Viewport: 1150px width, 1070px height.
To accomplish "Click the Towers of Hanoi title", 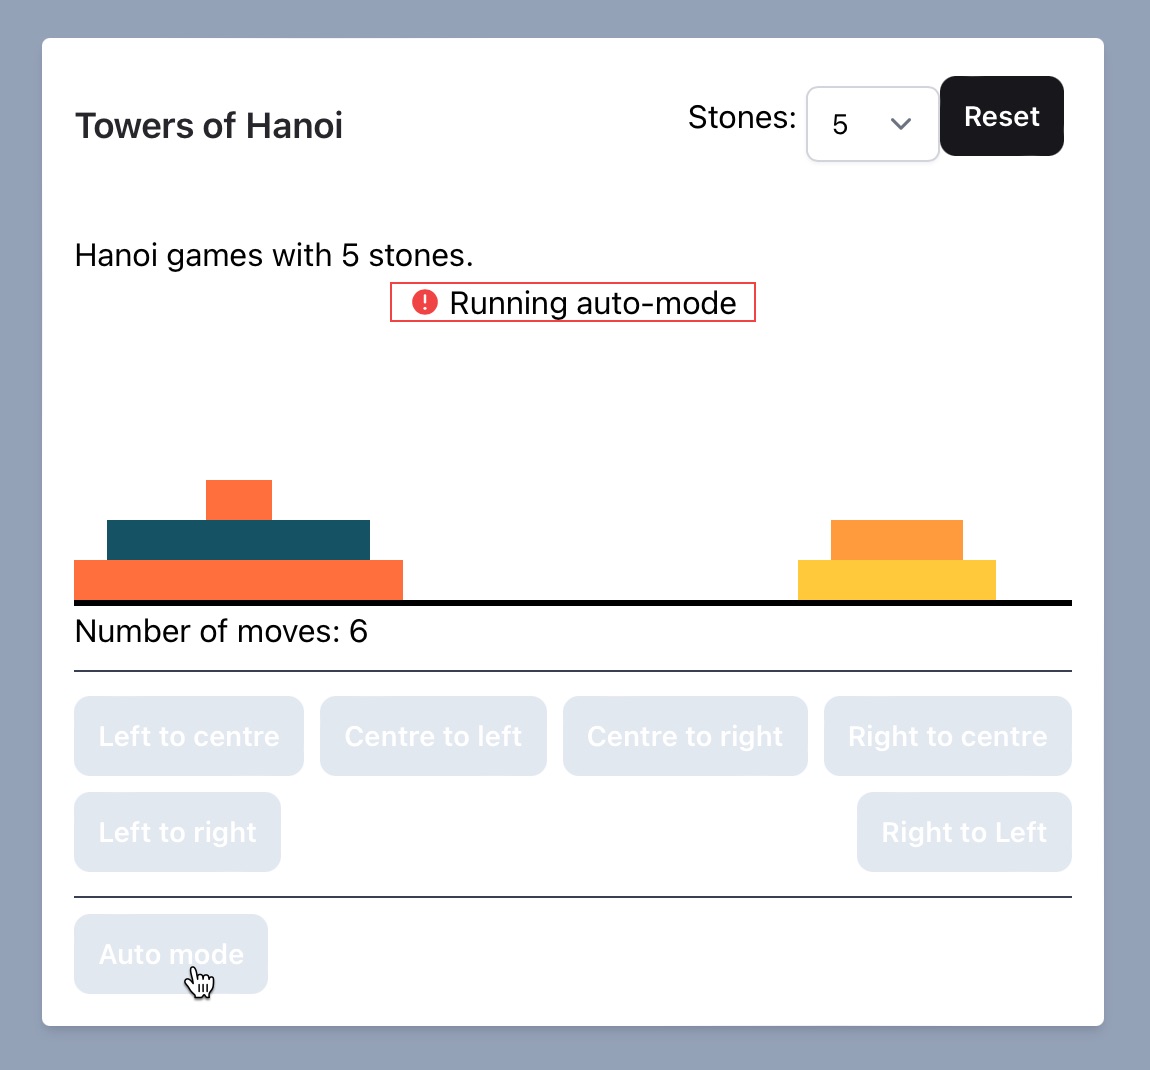I will 209,125.
